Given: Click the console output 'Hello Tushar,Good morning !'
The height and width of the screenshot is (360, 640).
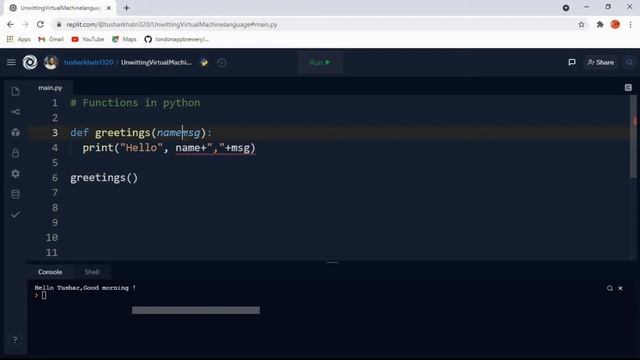Looking at the screenshot, I should pyautogui.click(x=85, y=288).
